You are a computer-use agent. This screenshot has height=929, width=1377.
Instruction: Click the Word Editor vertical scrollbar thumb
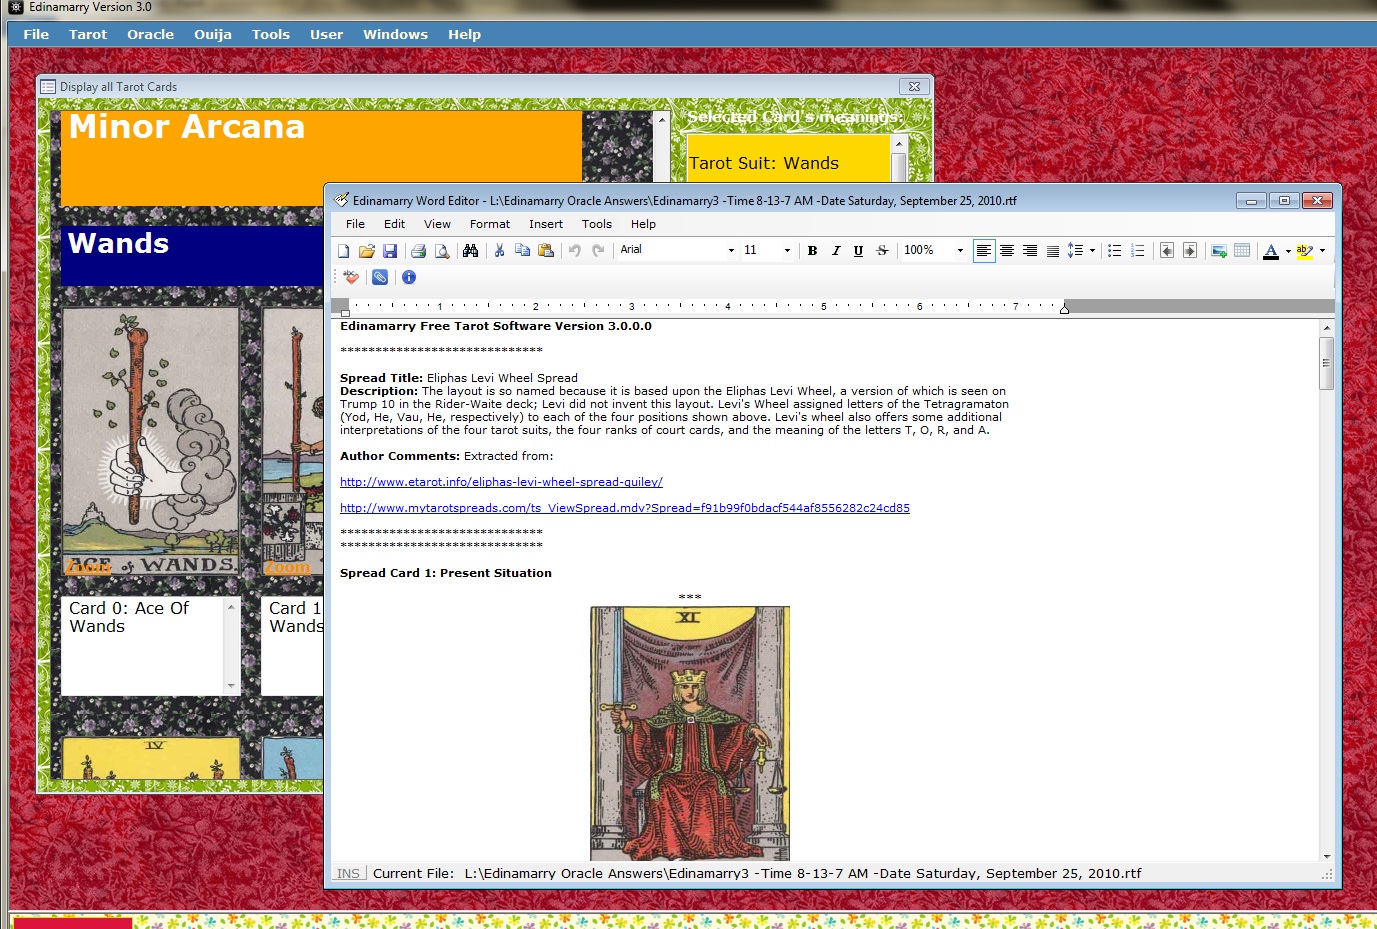pyautogui.click(x=1327, y=364)
